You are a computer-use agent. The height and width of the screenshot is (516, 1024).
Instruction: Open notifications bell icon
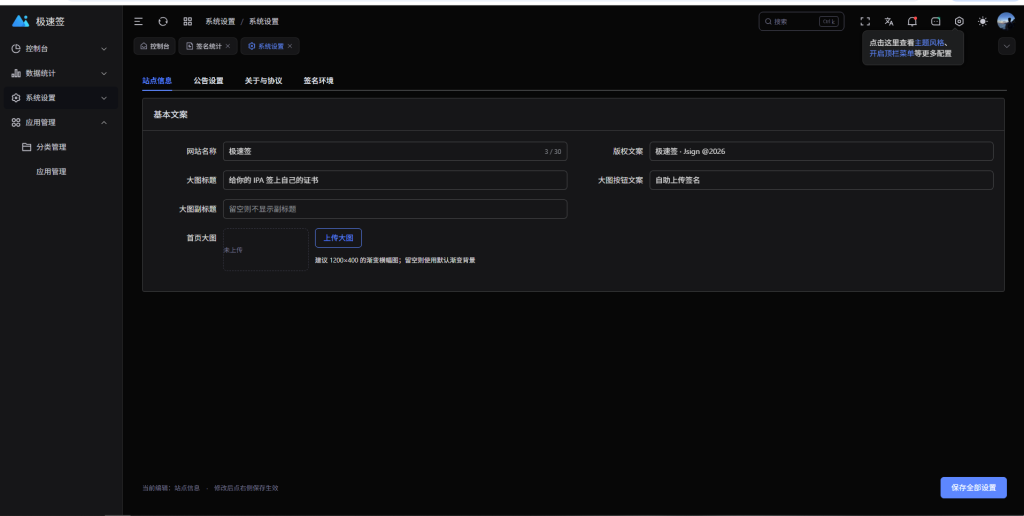pos(912,22)
